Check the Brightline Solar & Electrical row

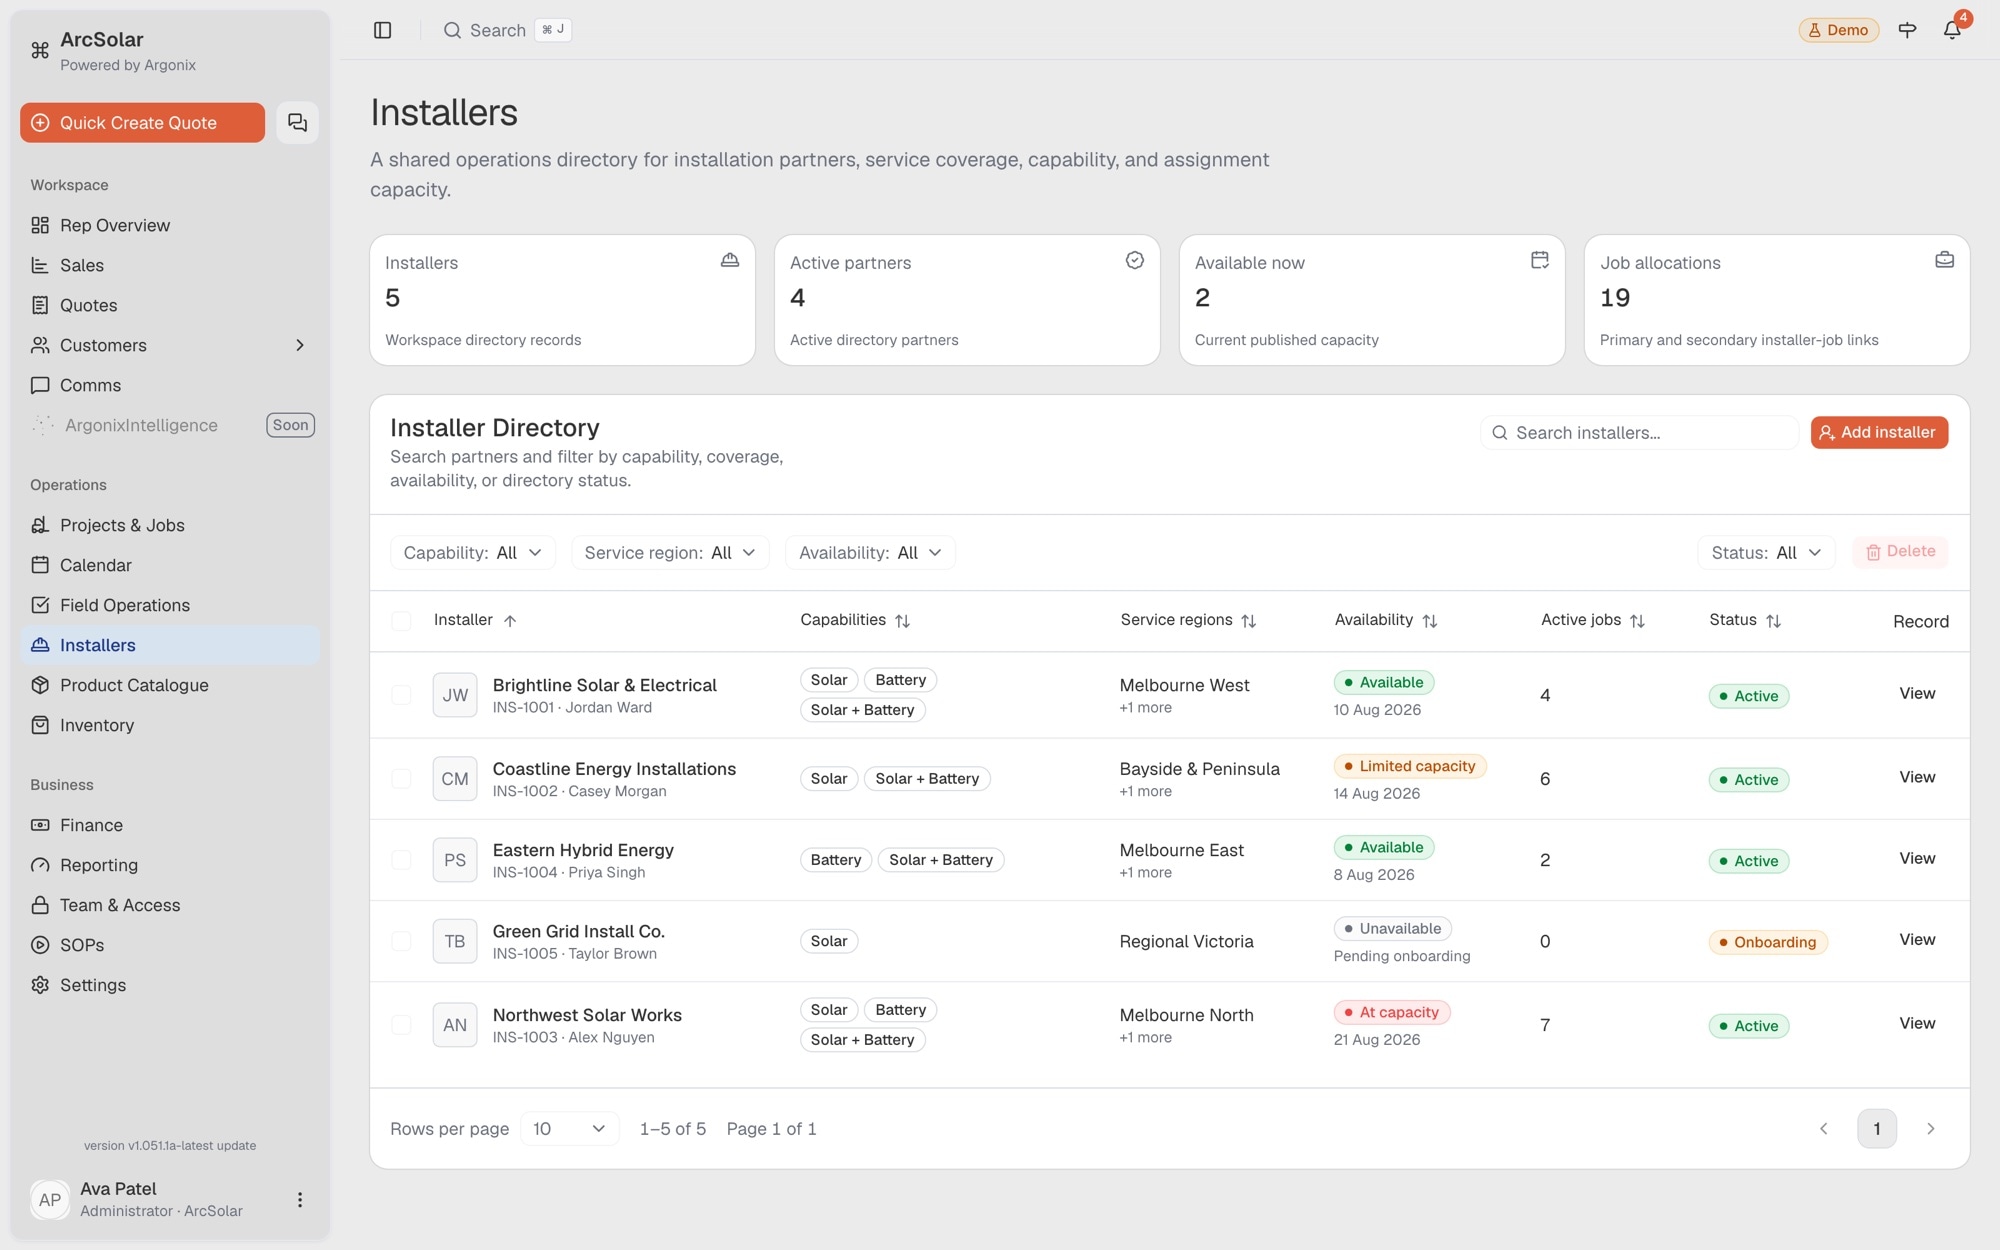coord(401,695)
